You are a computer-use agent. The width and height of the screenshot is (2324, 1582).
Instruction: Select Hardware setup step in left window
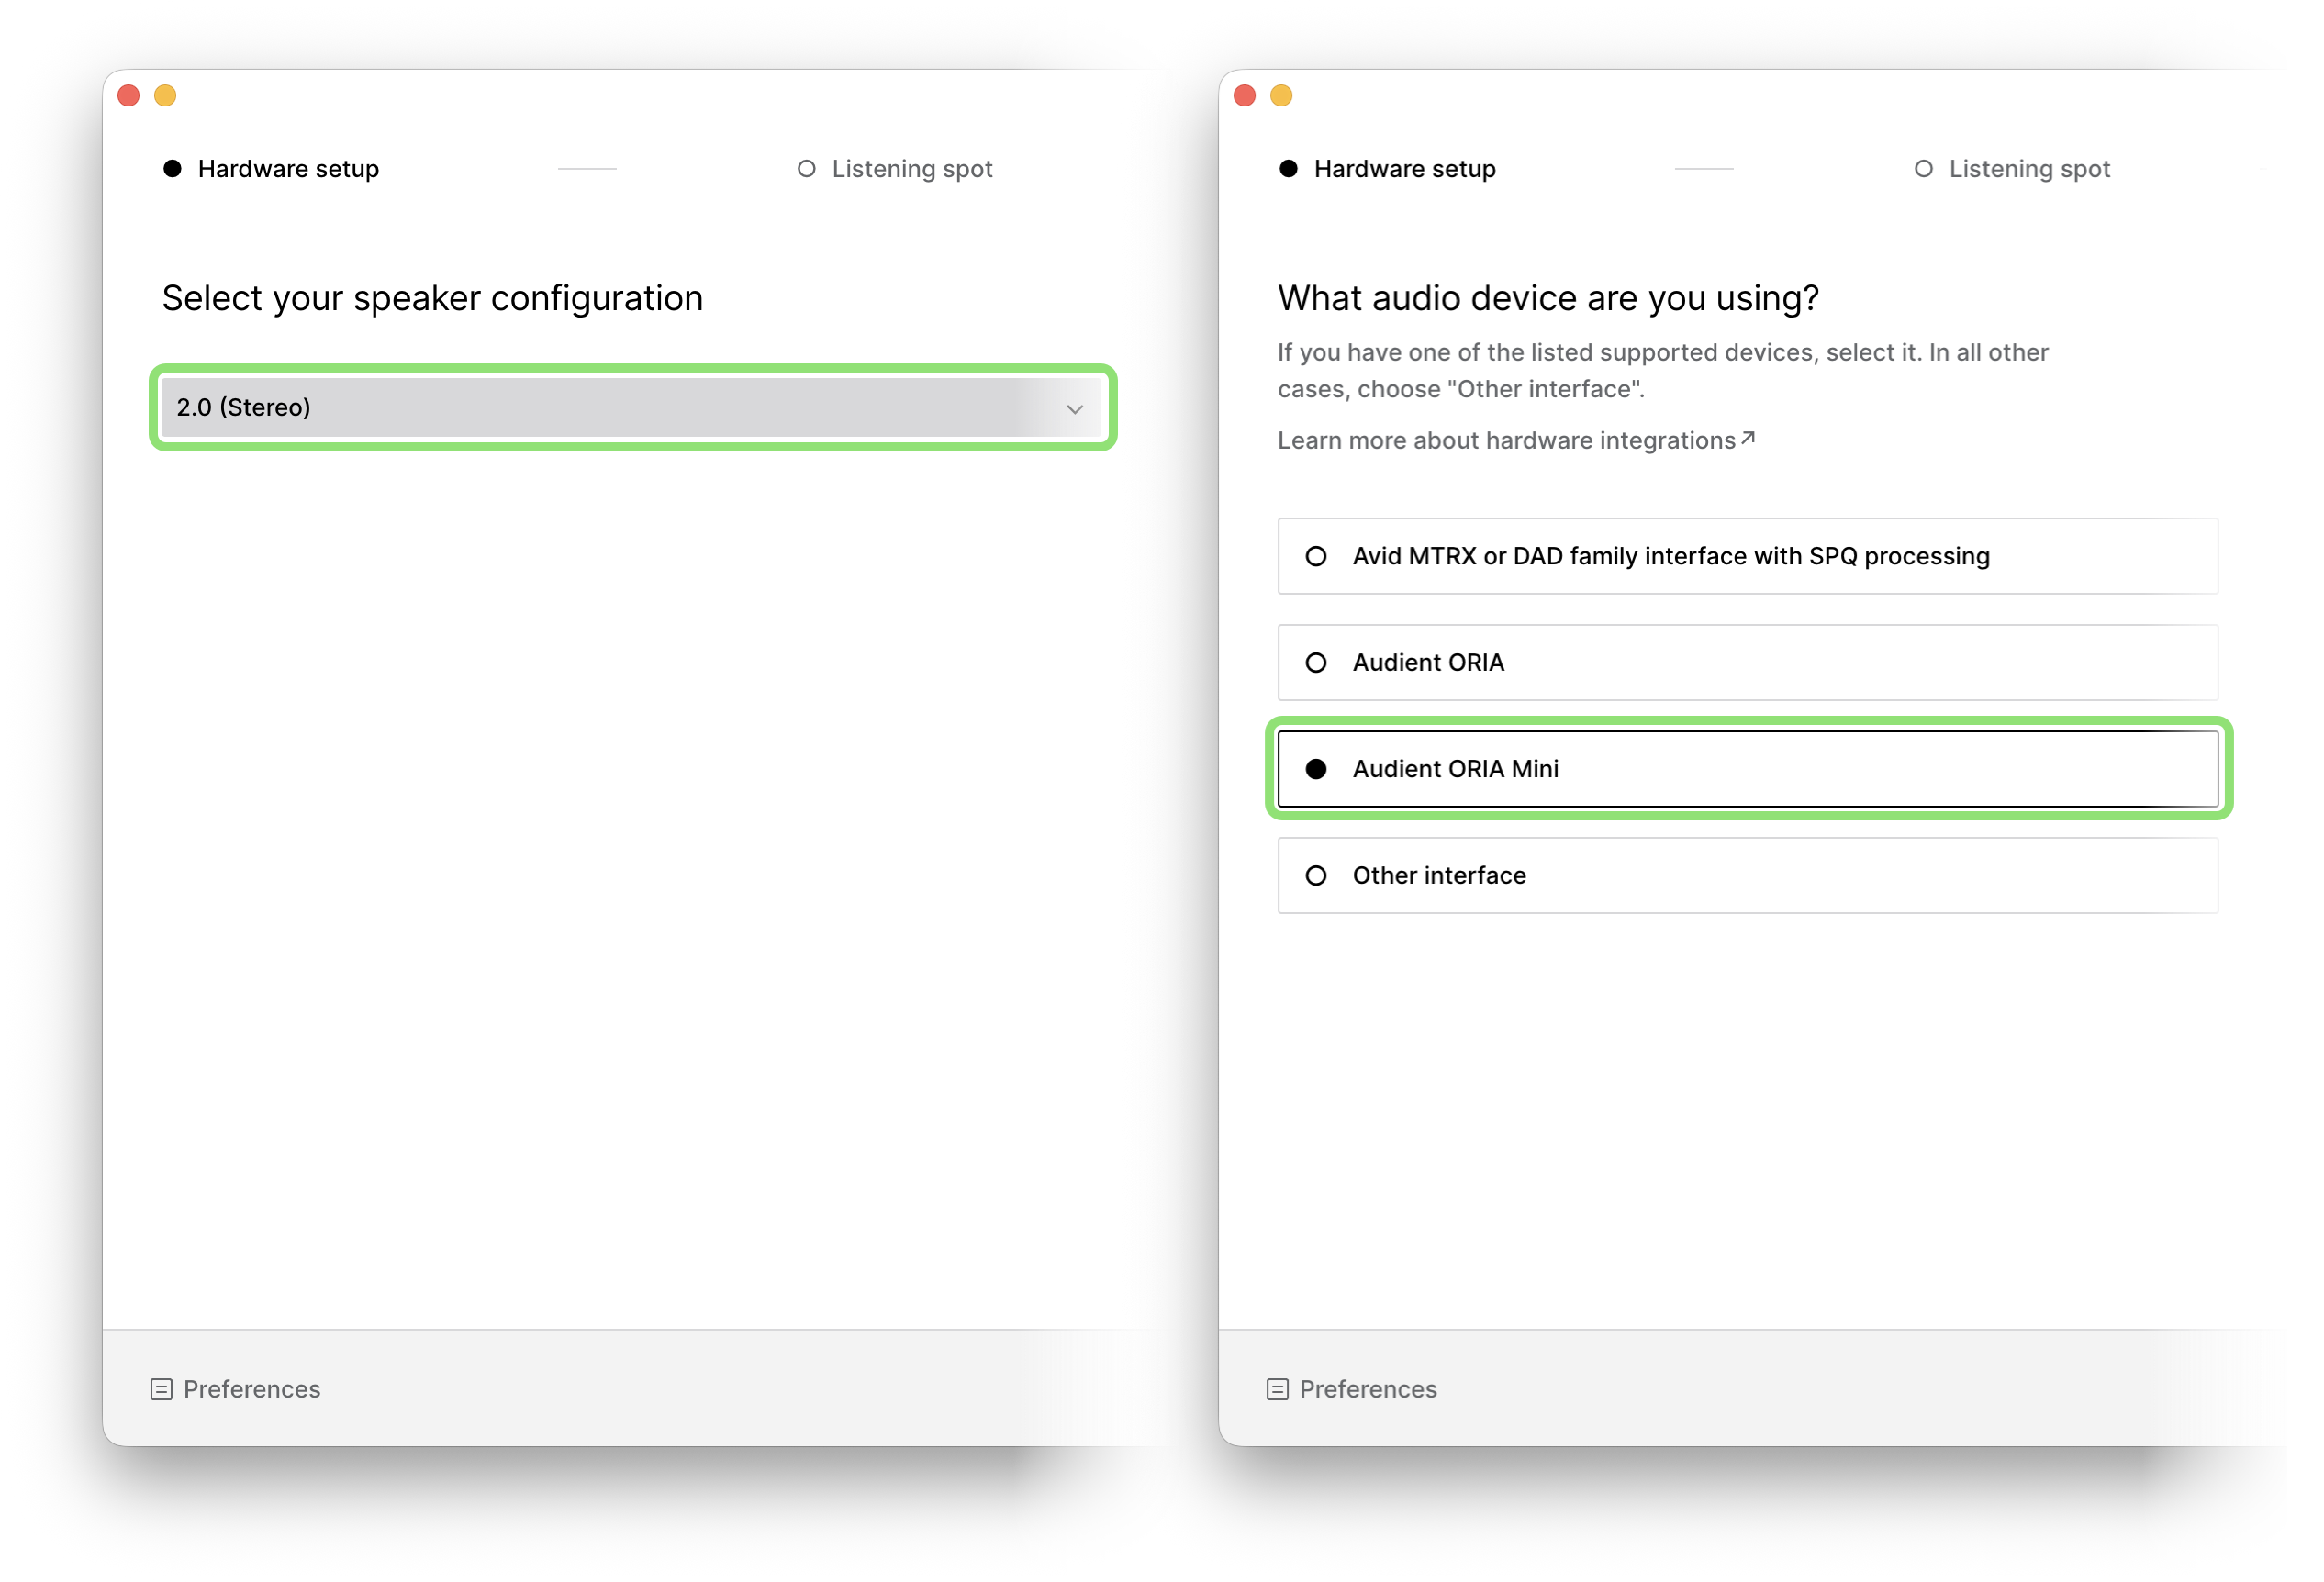tap(271, 169)
